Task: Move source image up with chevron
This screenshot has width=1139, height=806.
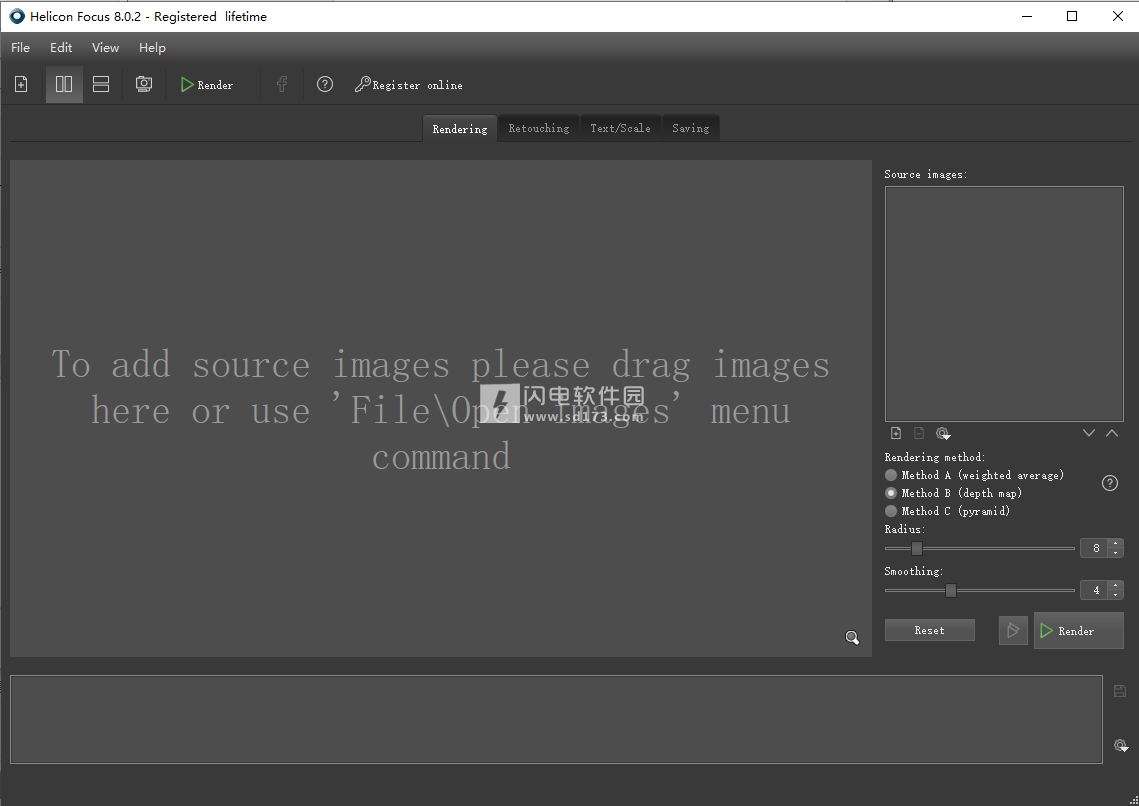Action: 1112,433
